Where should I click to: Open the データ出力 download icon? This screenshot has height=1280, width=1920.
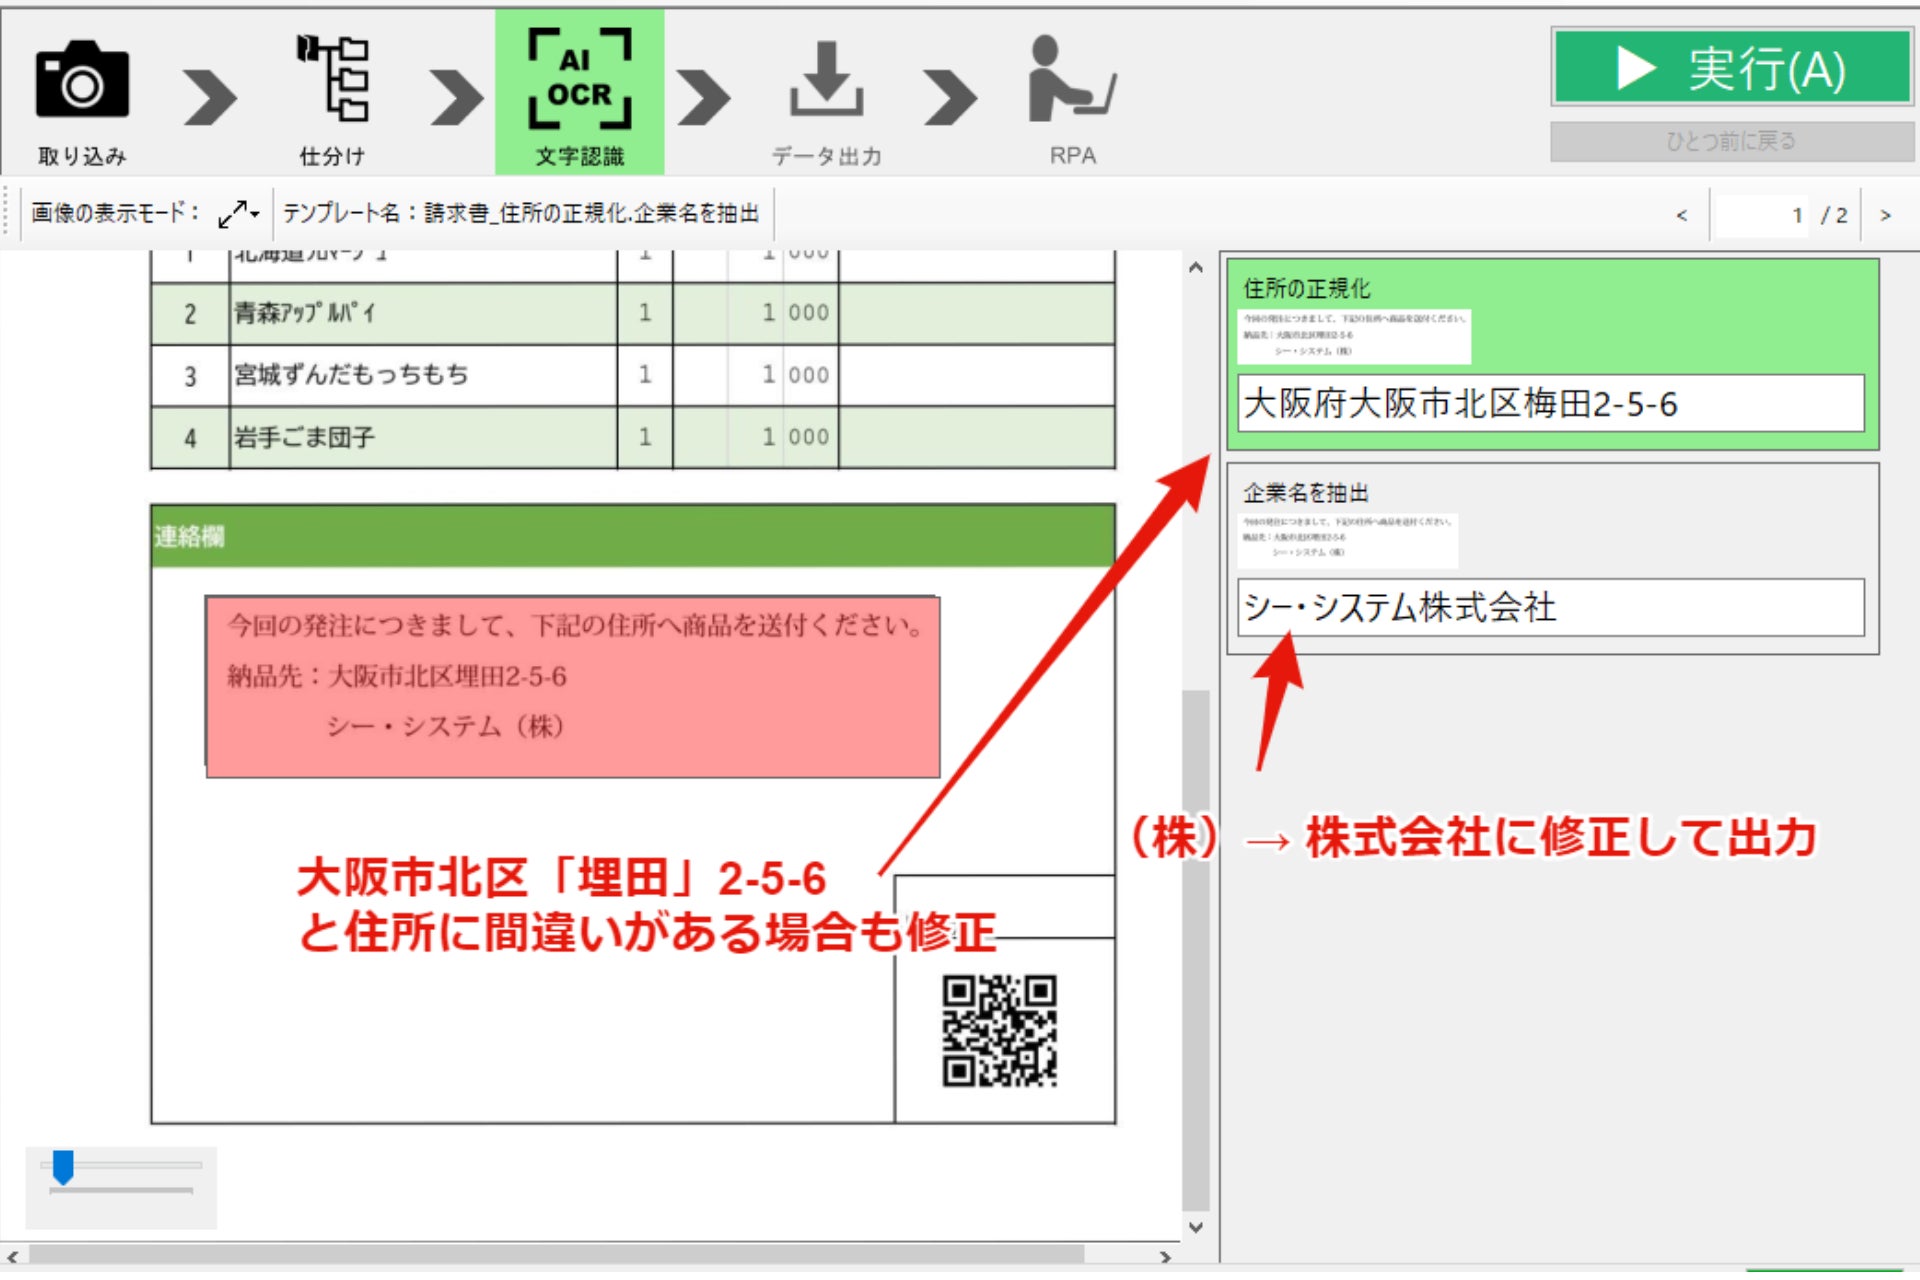pyautogui.click(x=826, y=80)
